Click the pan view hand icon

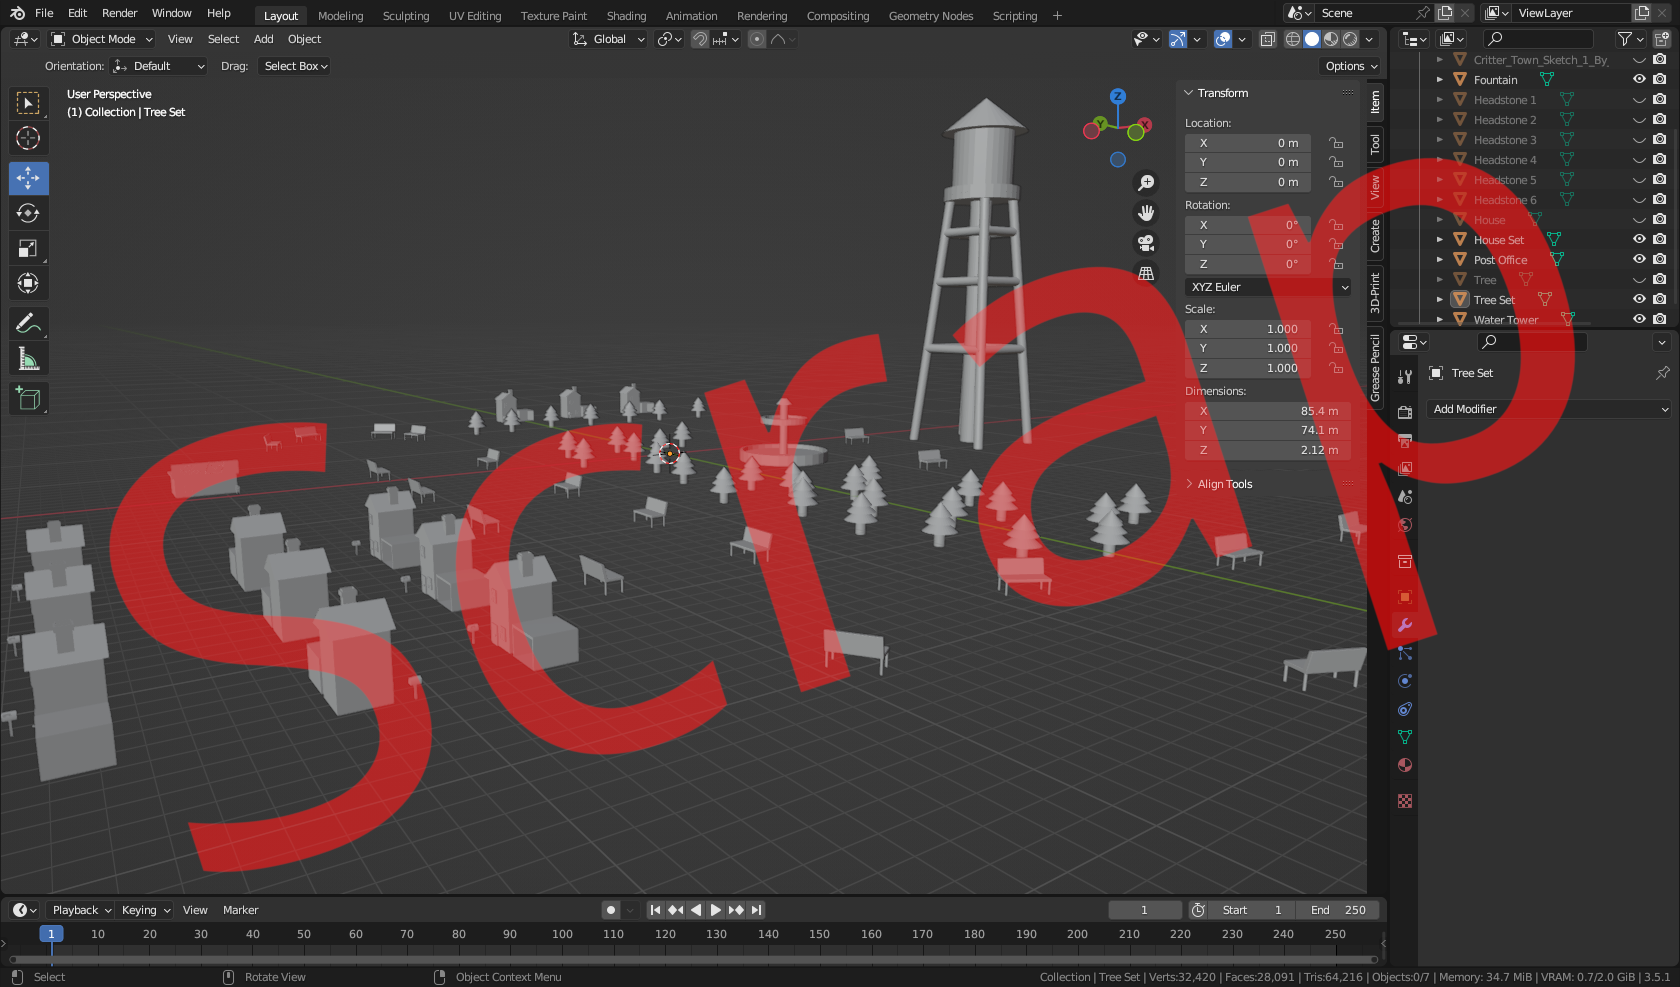1146,213
